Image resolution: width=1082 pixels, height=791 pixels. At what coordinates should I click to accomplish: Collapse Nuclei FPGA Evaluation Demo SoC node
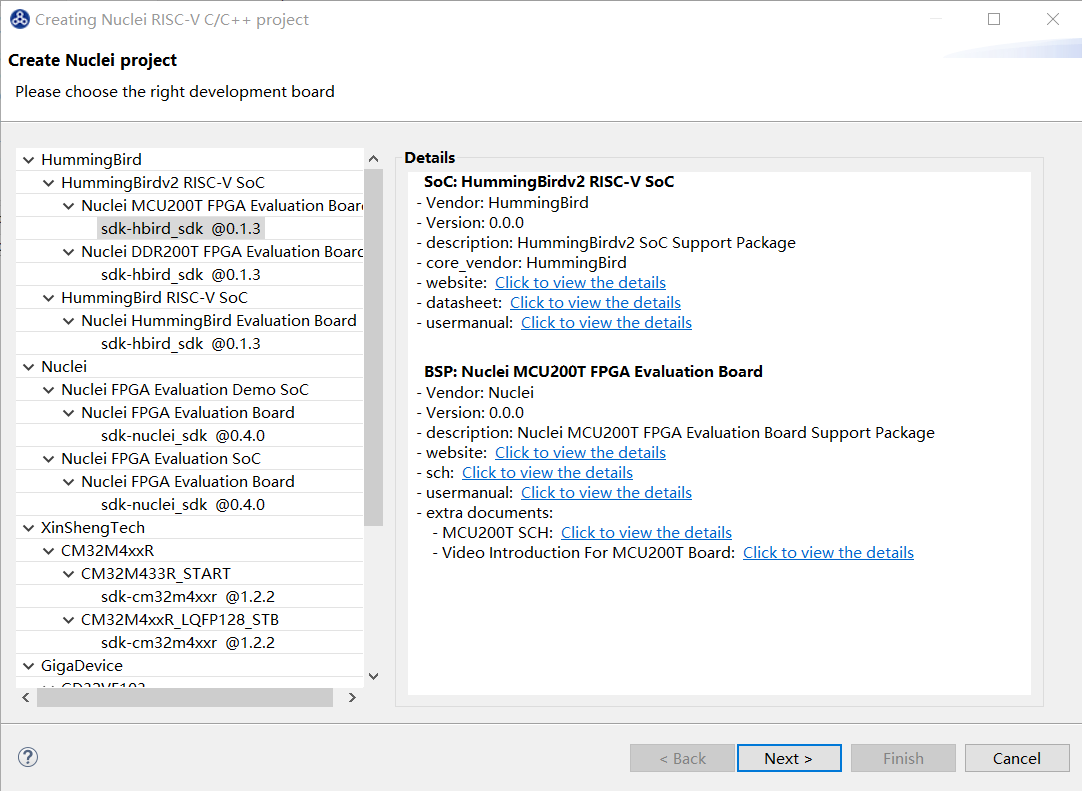point(48,390)
